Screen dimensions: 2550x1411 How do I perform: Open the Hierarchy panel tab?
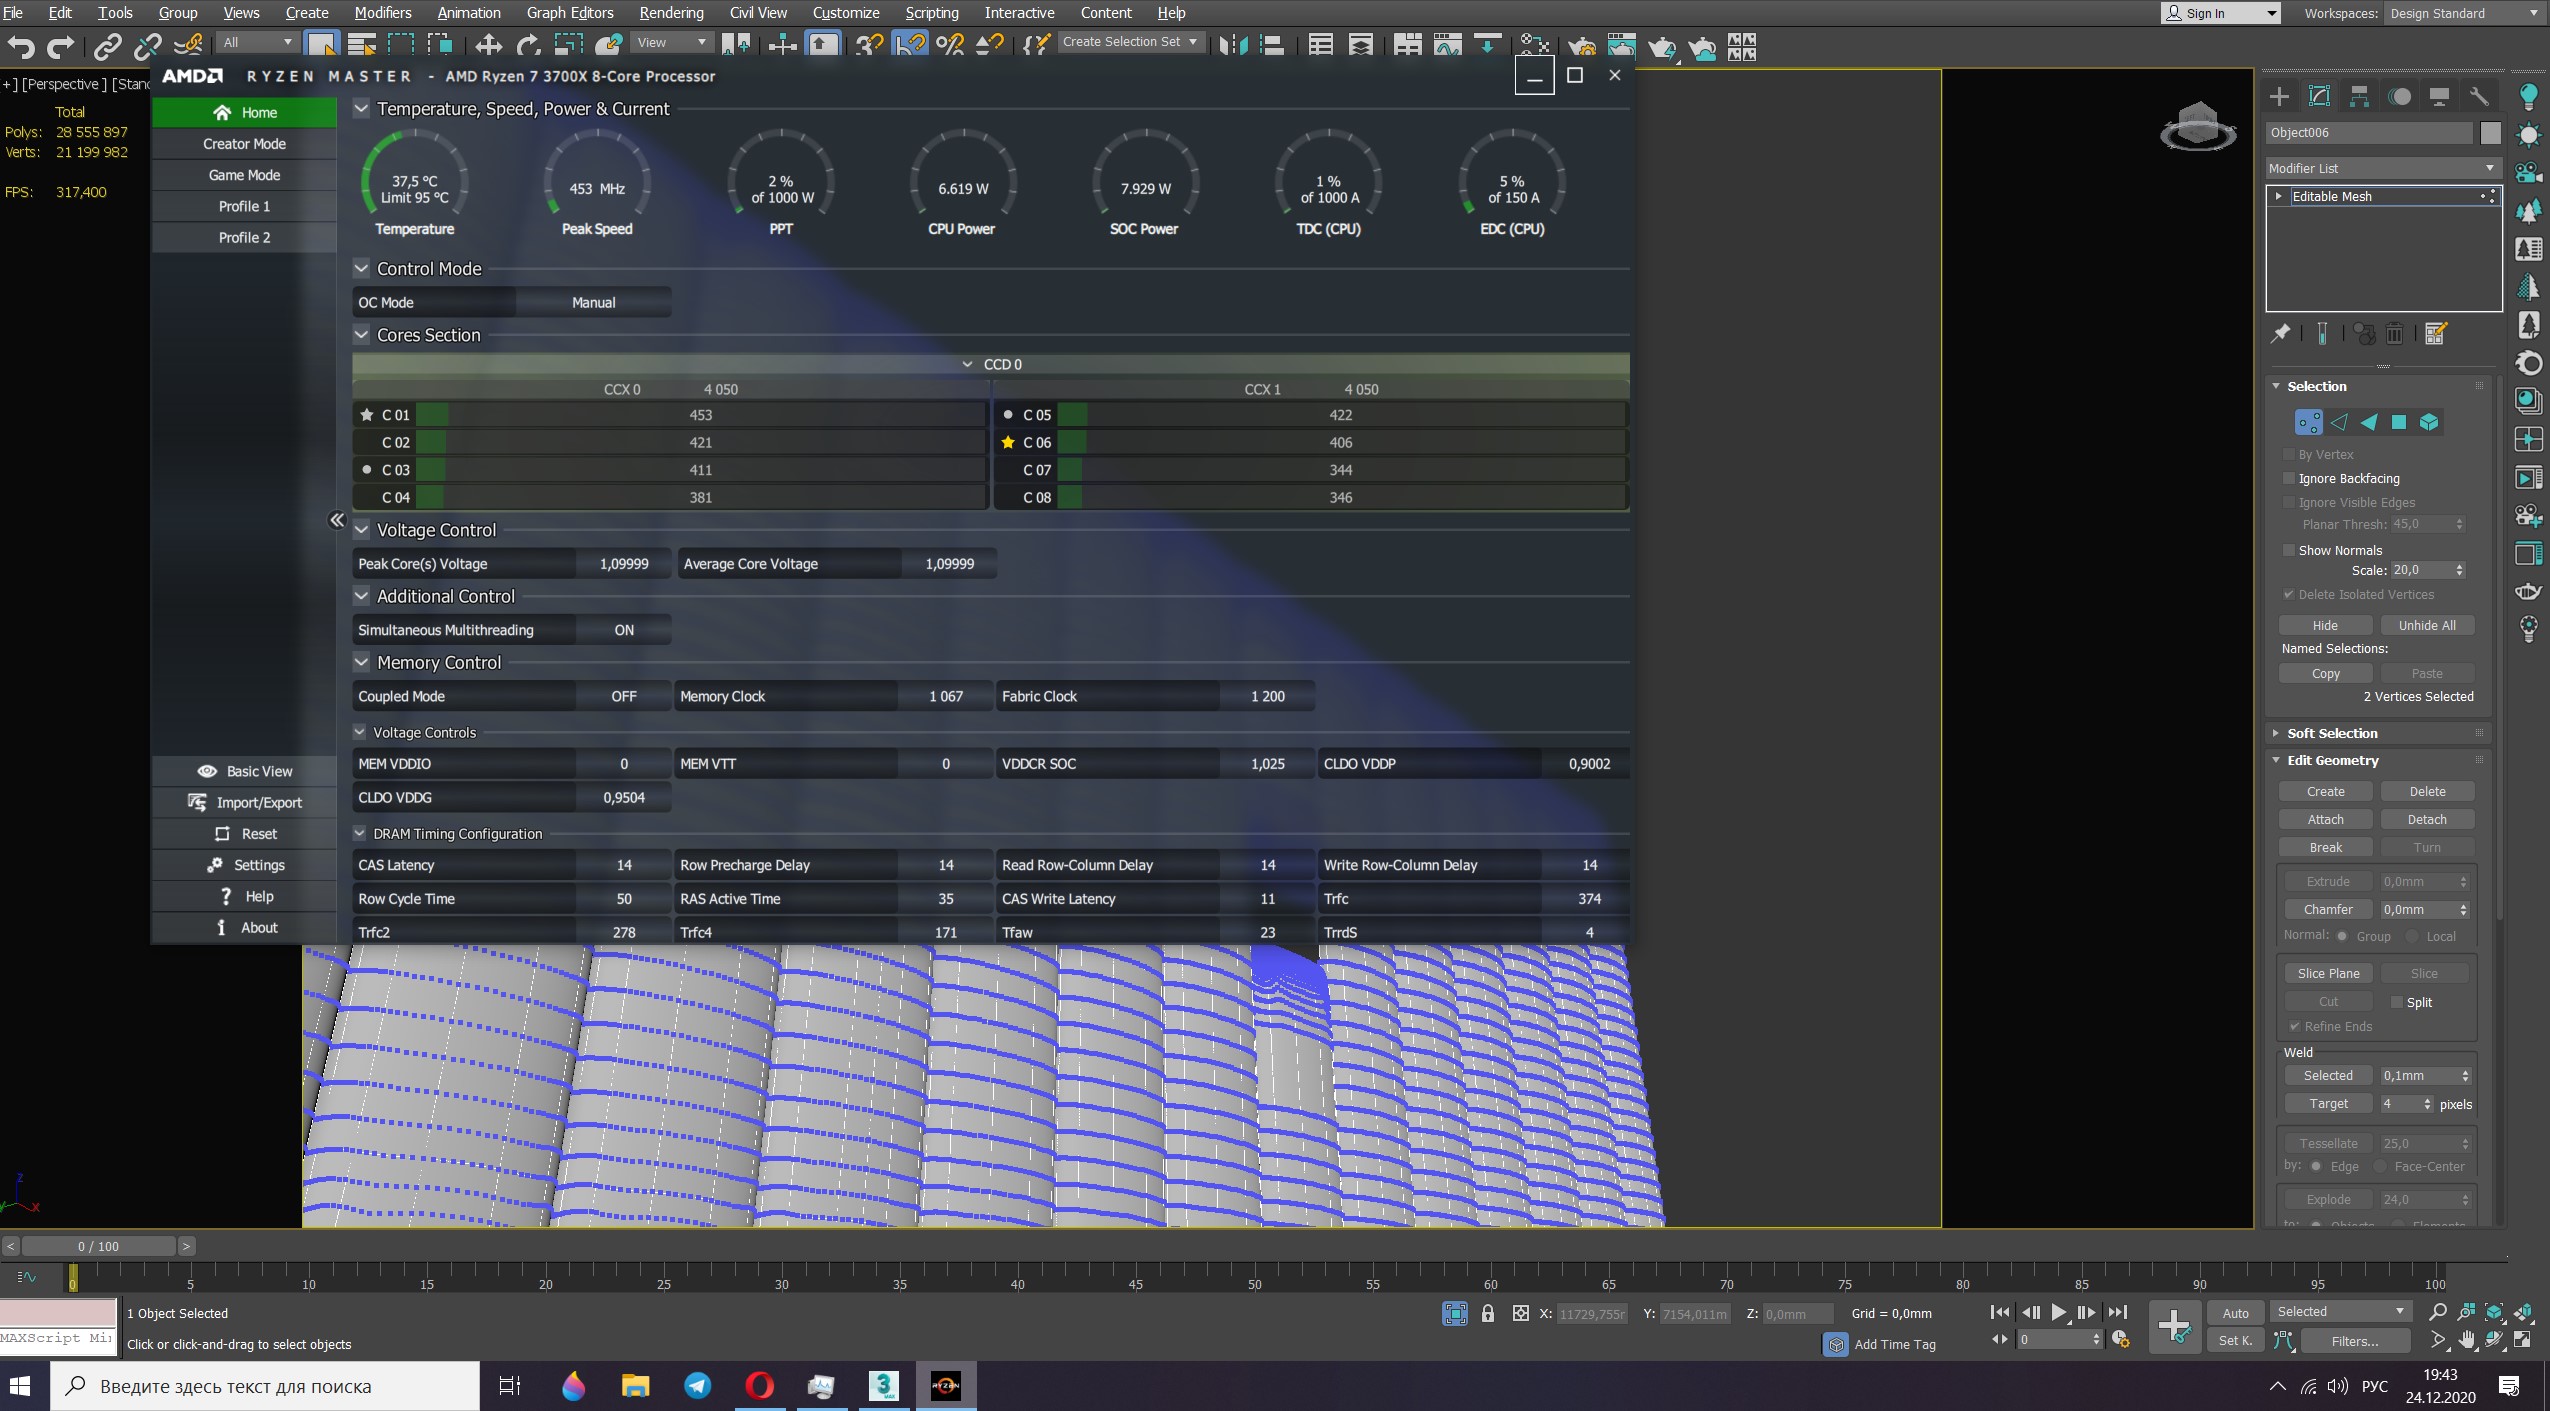(2359, 96)
